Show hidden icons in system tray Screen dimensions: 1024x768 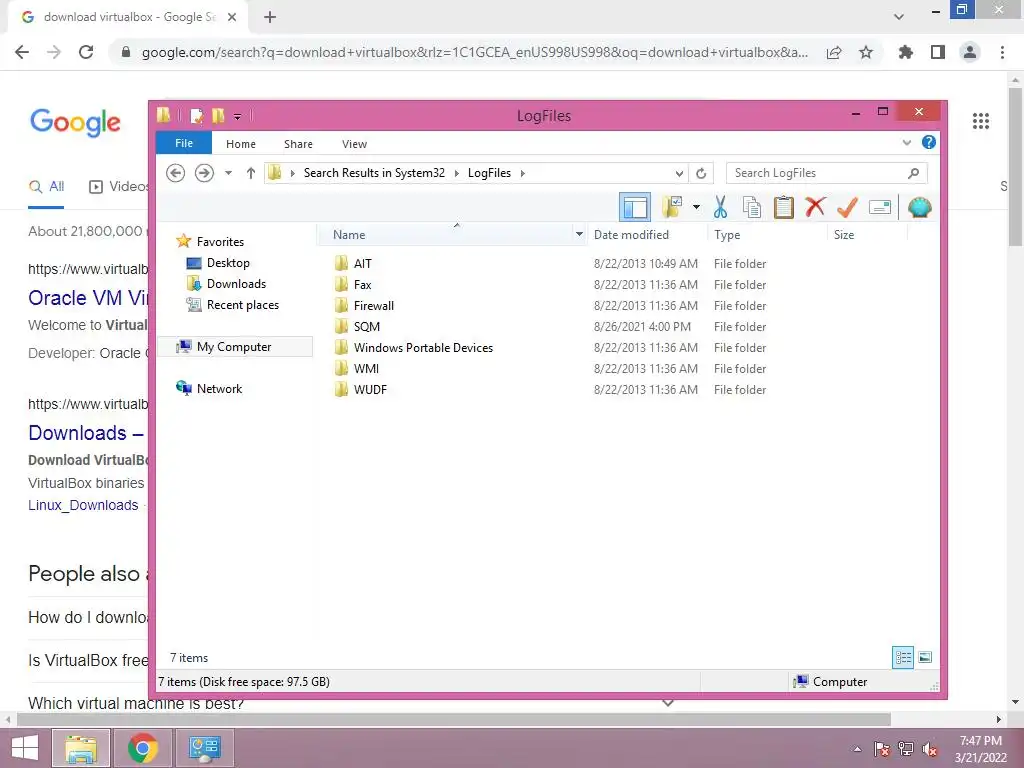(x=857, y=750)
